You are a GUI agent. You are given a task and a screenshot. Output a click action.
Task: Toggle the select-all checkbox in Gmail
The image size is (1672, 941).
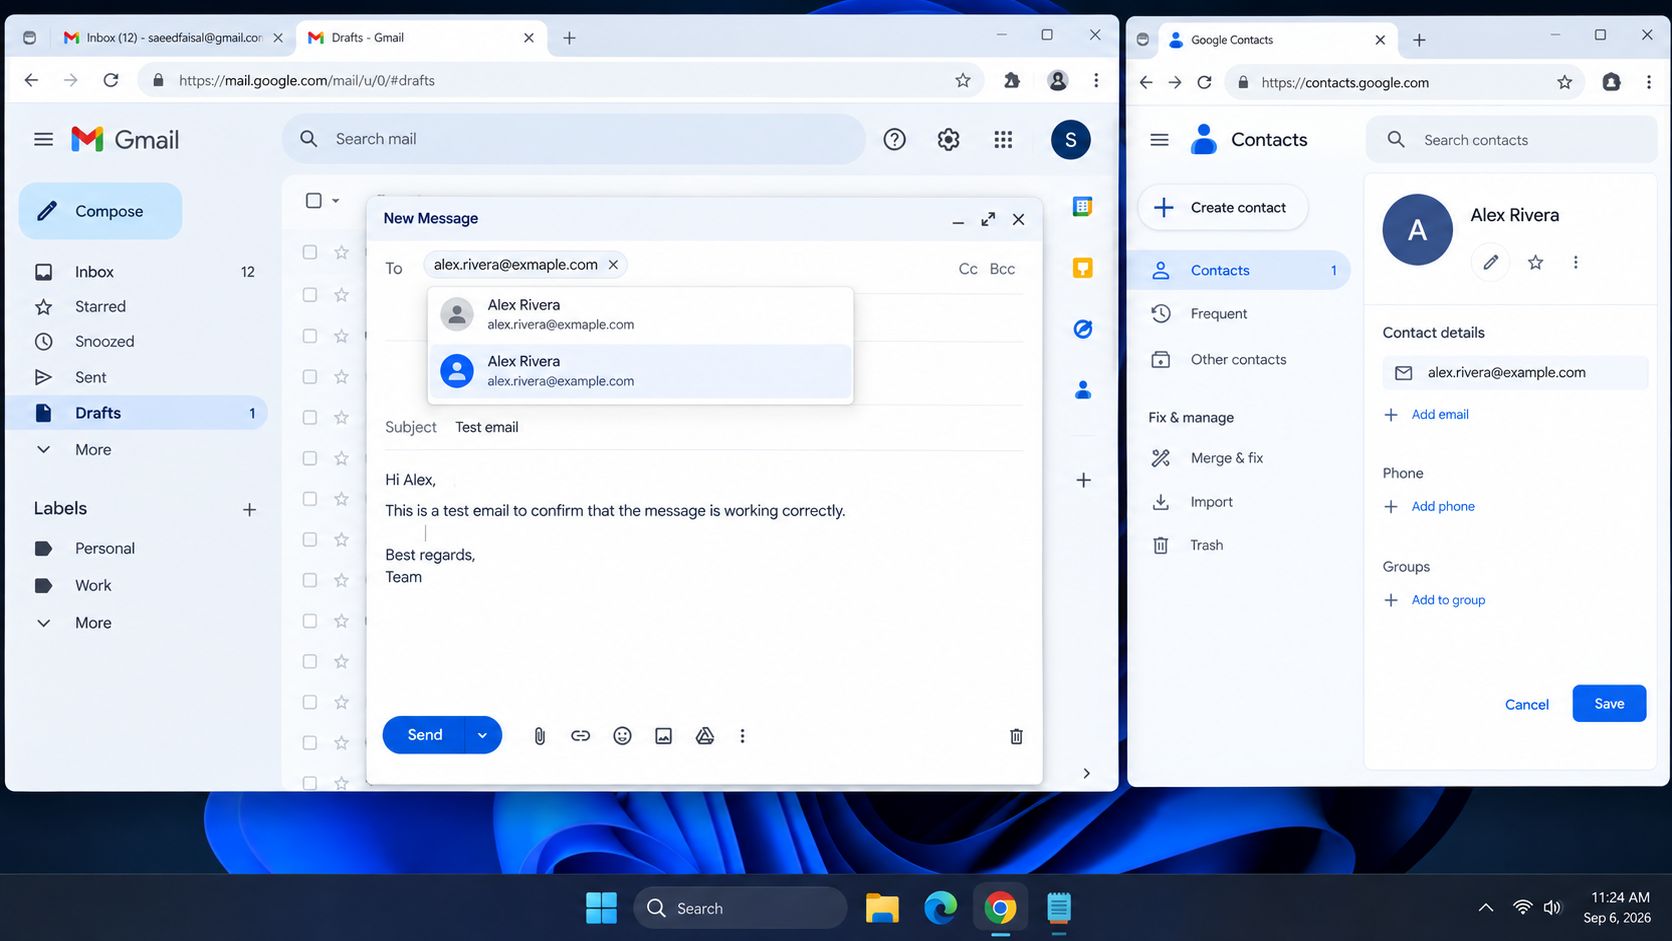click(x=313, y=200)
